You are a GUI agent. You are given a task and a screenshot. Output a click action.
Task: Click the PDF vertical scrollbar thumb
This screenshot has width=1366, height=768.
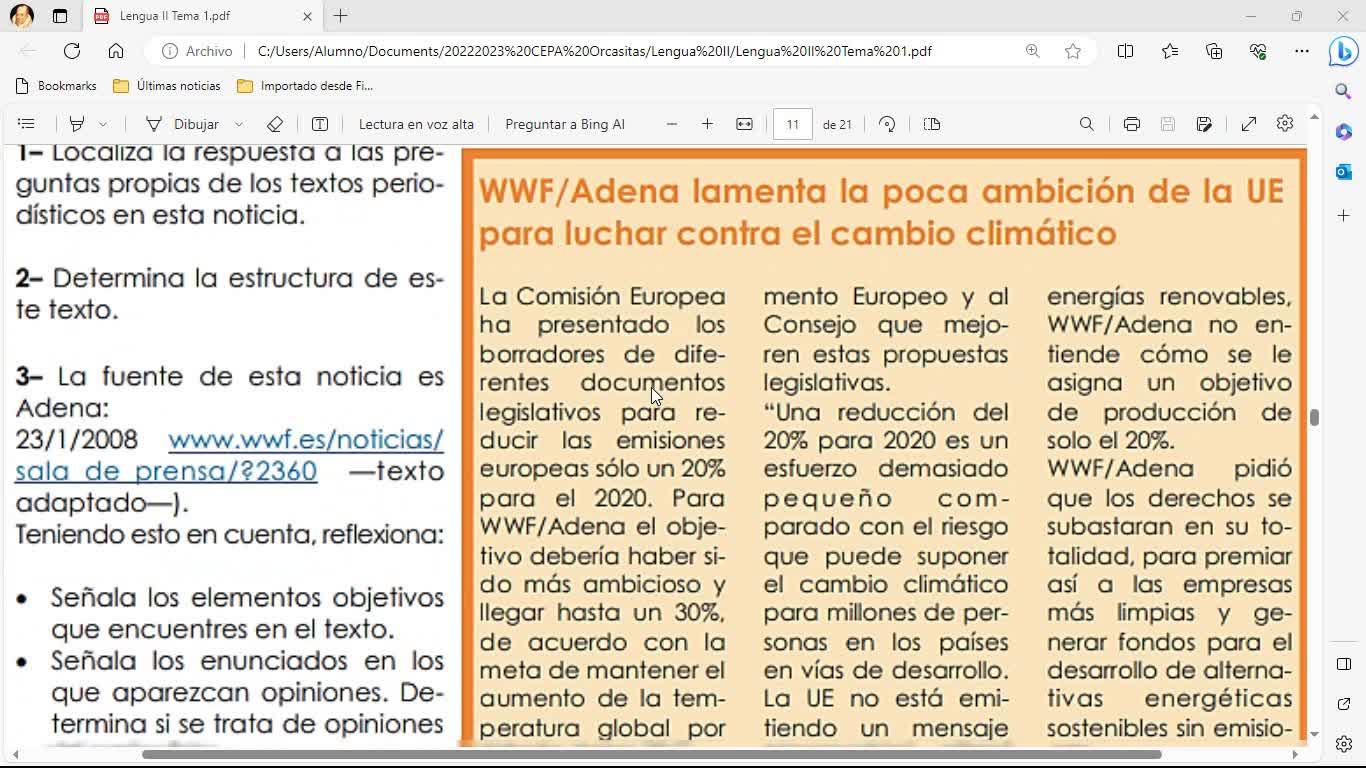click(x=1314, y=418)
